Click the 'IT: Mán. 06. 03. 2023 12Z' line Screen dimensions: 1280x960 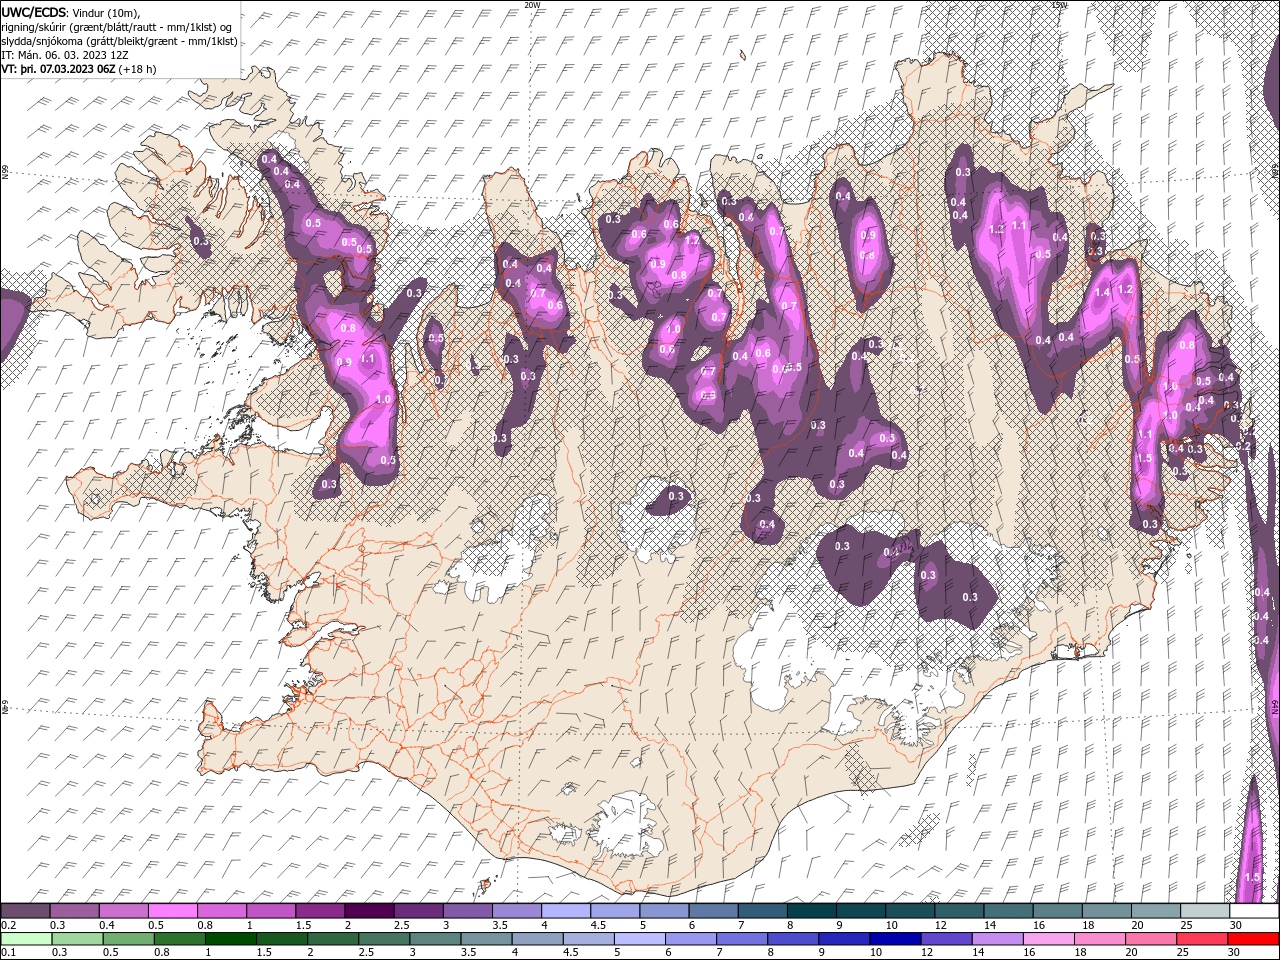click(65, 55)
